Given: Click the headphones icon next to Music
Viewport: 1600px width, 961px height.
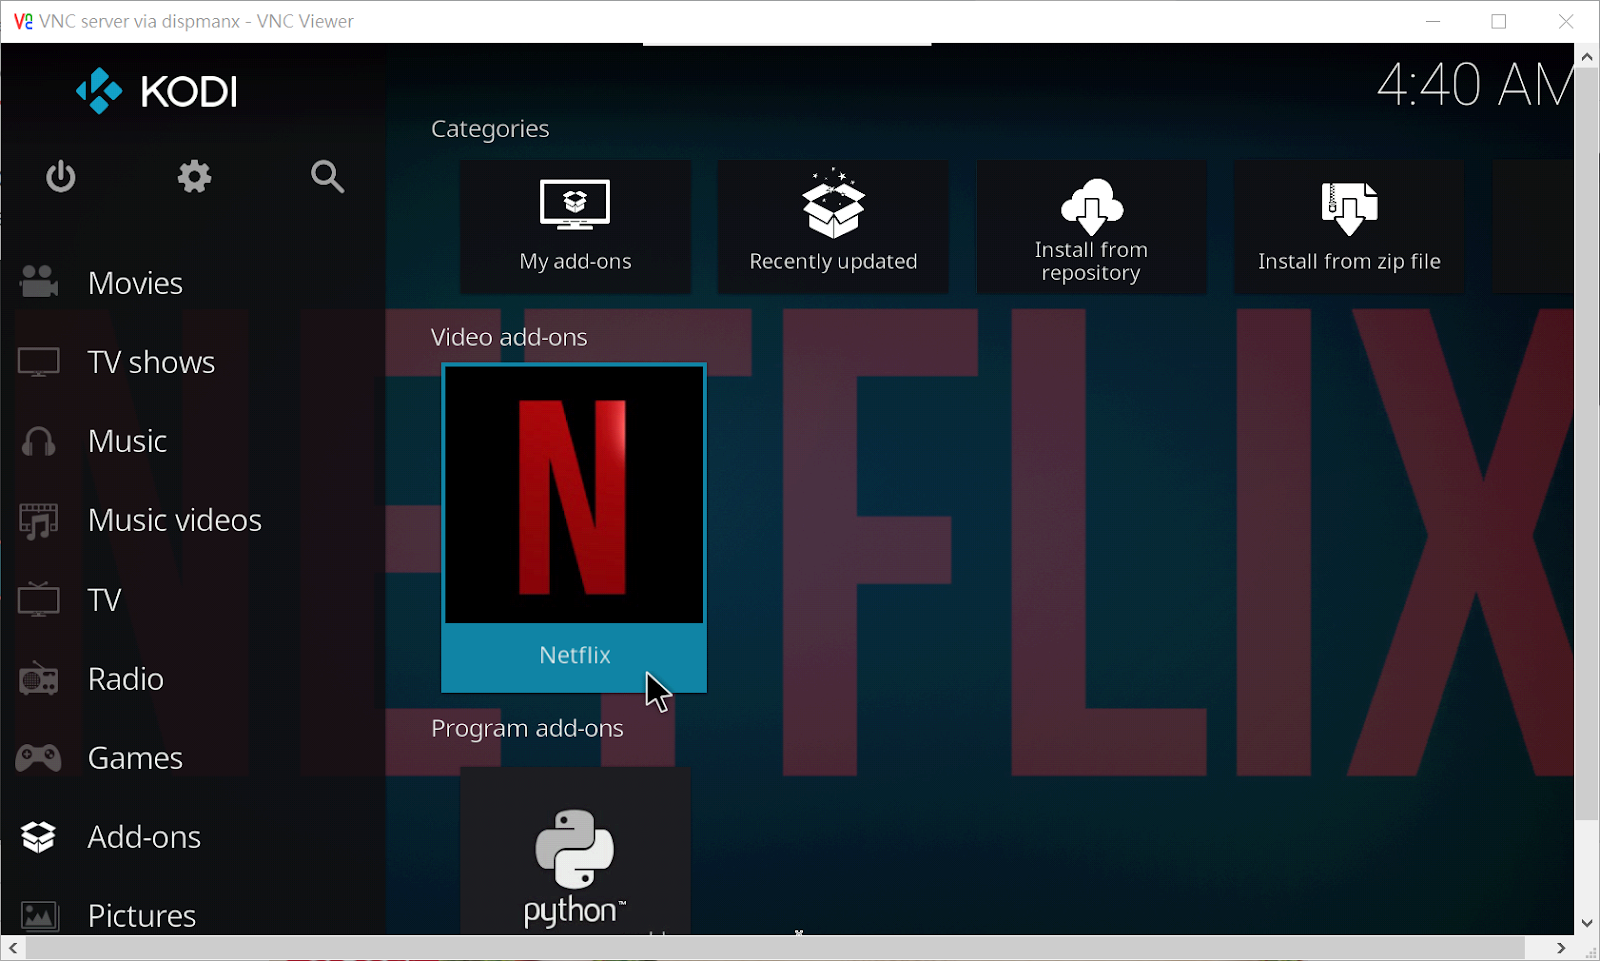Looking at the screenshot, I should pos(38,441).
